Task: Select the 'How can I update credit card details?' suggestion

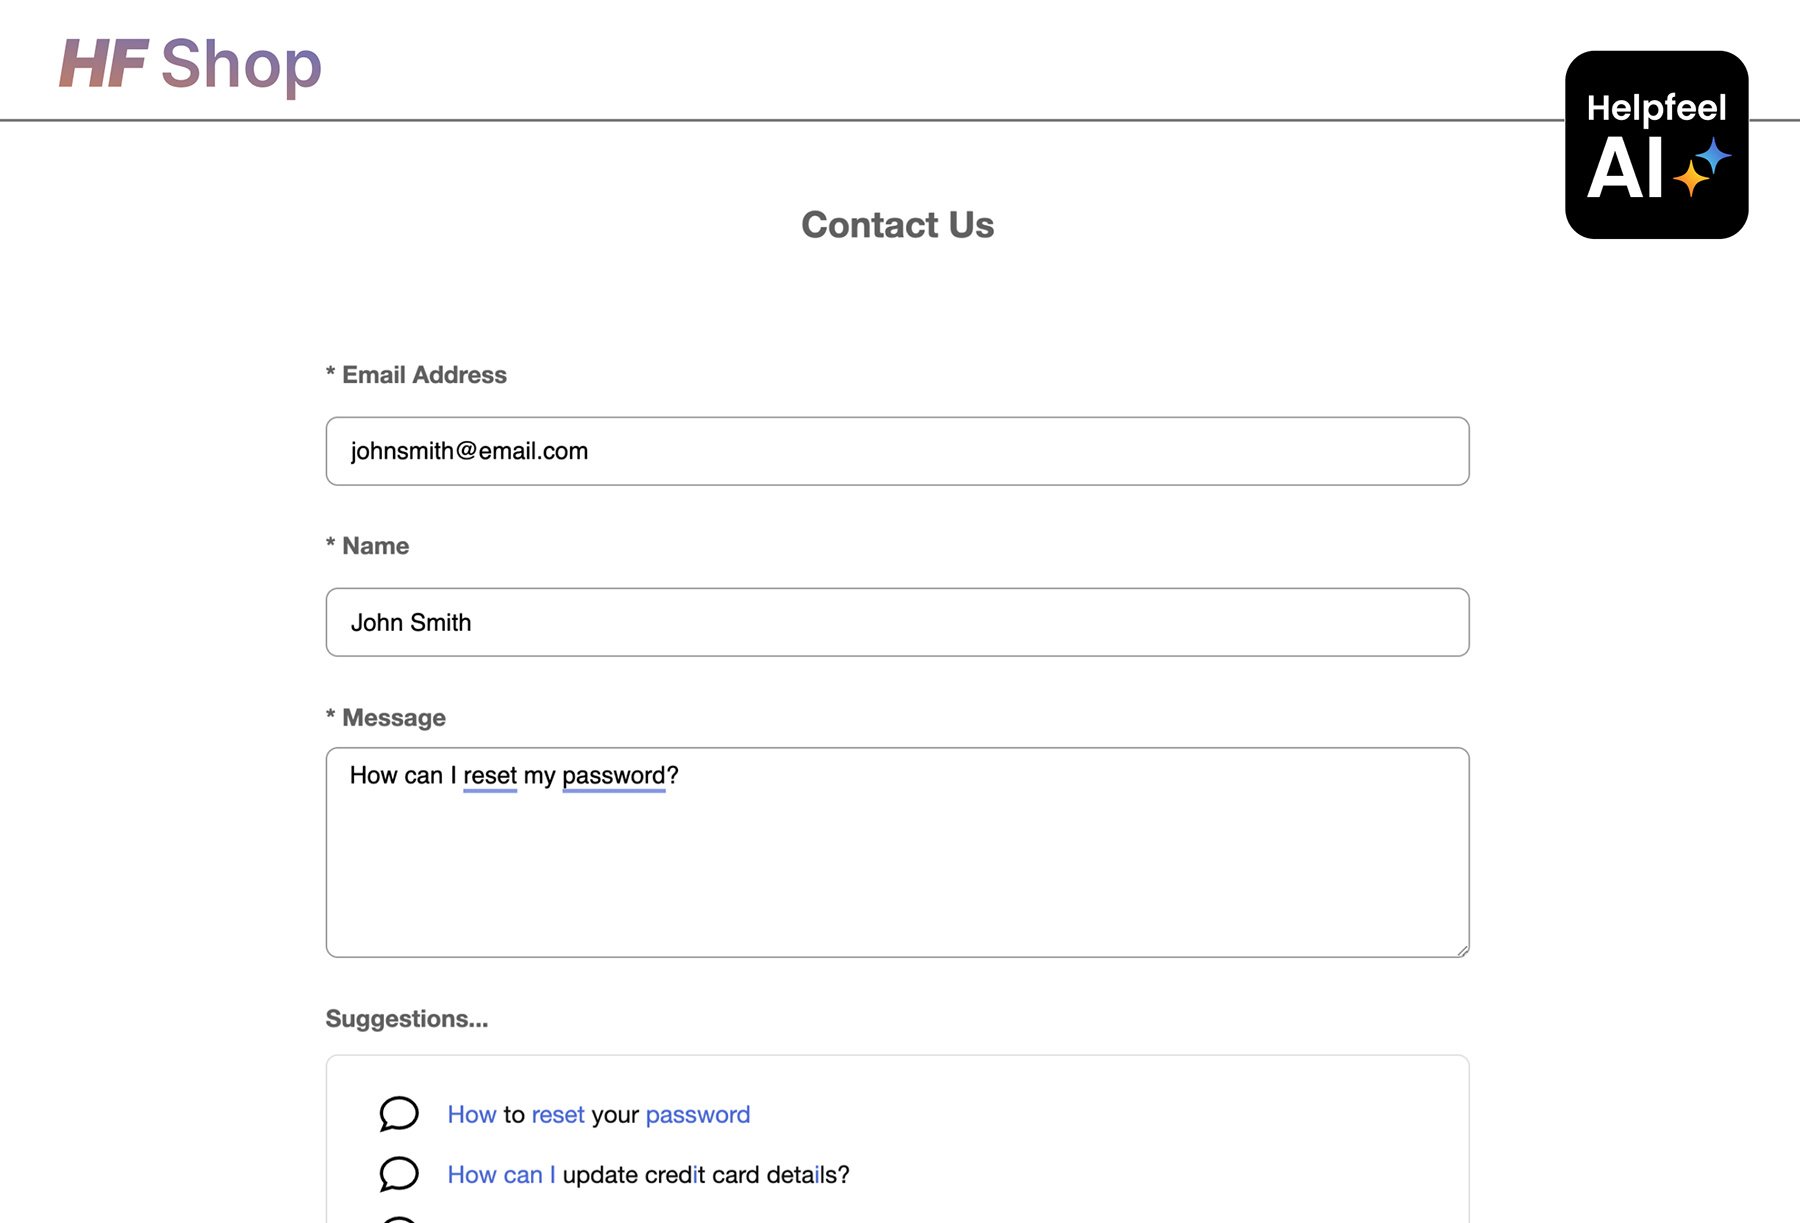Action: (648, 1174)
